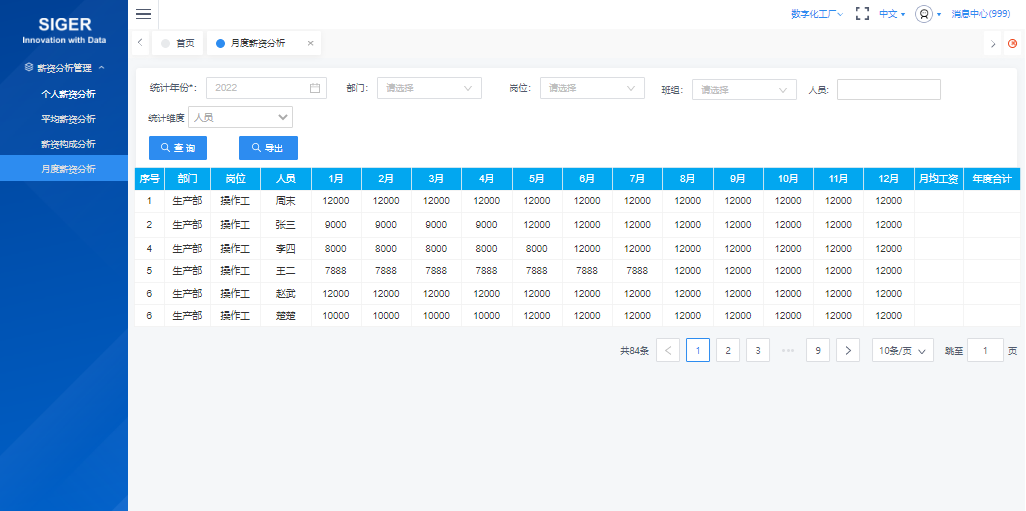Click the 薪资分析管理 menu icon
Viewport: 1026px width, 511px height.
(28, 67)
